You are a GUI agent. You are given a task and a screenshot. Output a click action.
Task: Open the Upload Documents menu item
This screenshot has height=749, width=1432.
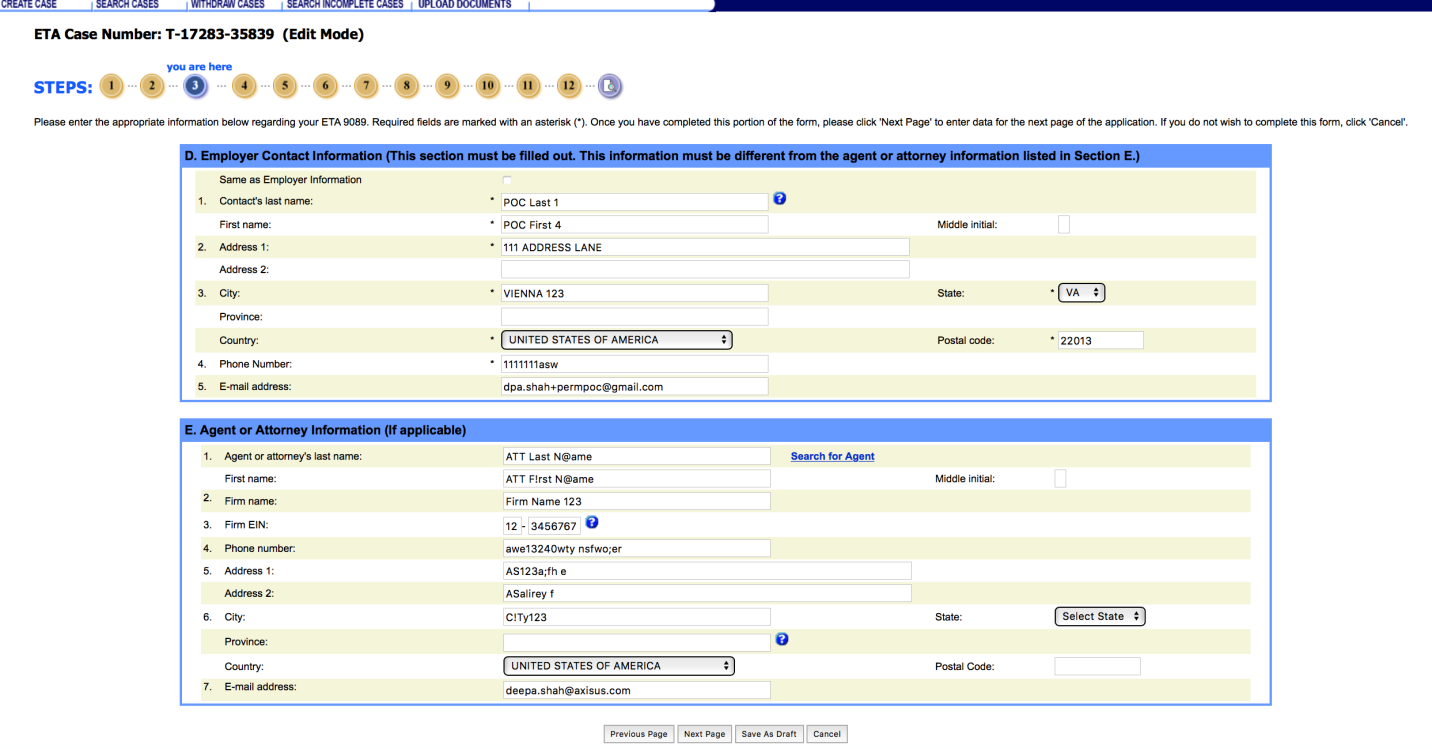tap(465, 5)
